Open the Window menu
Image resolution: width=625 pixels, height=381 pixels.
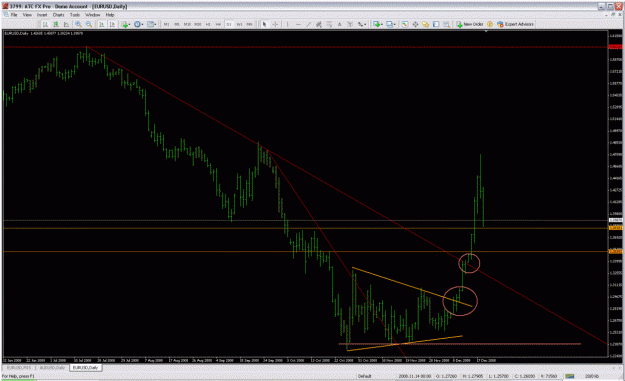(x=92, y=15)
